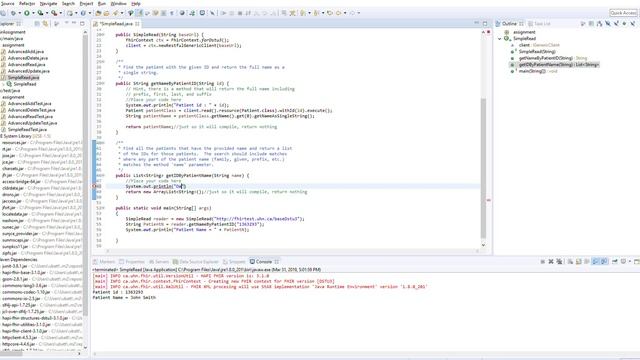Click the External Tools run icon
This screenshot has width=640, height=360.
coord(54,13)
